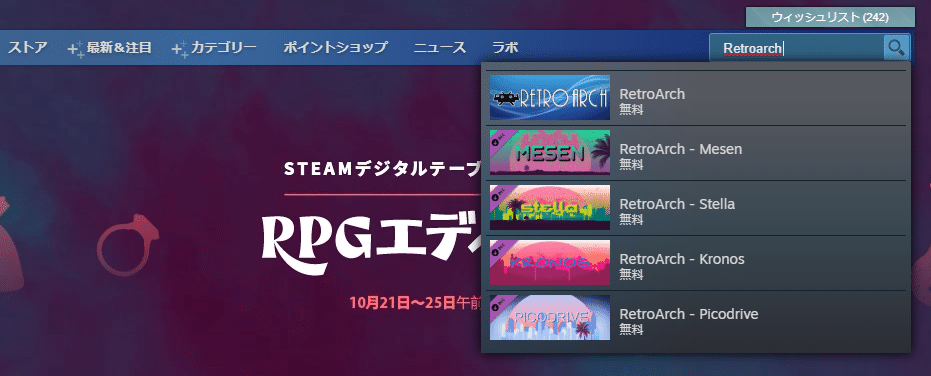Go to ポイントショップ tab
The height and width of the screenshot is (376, 931).
click(335, 48)
